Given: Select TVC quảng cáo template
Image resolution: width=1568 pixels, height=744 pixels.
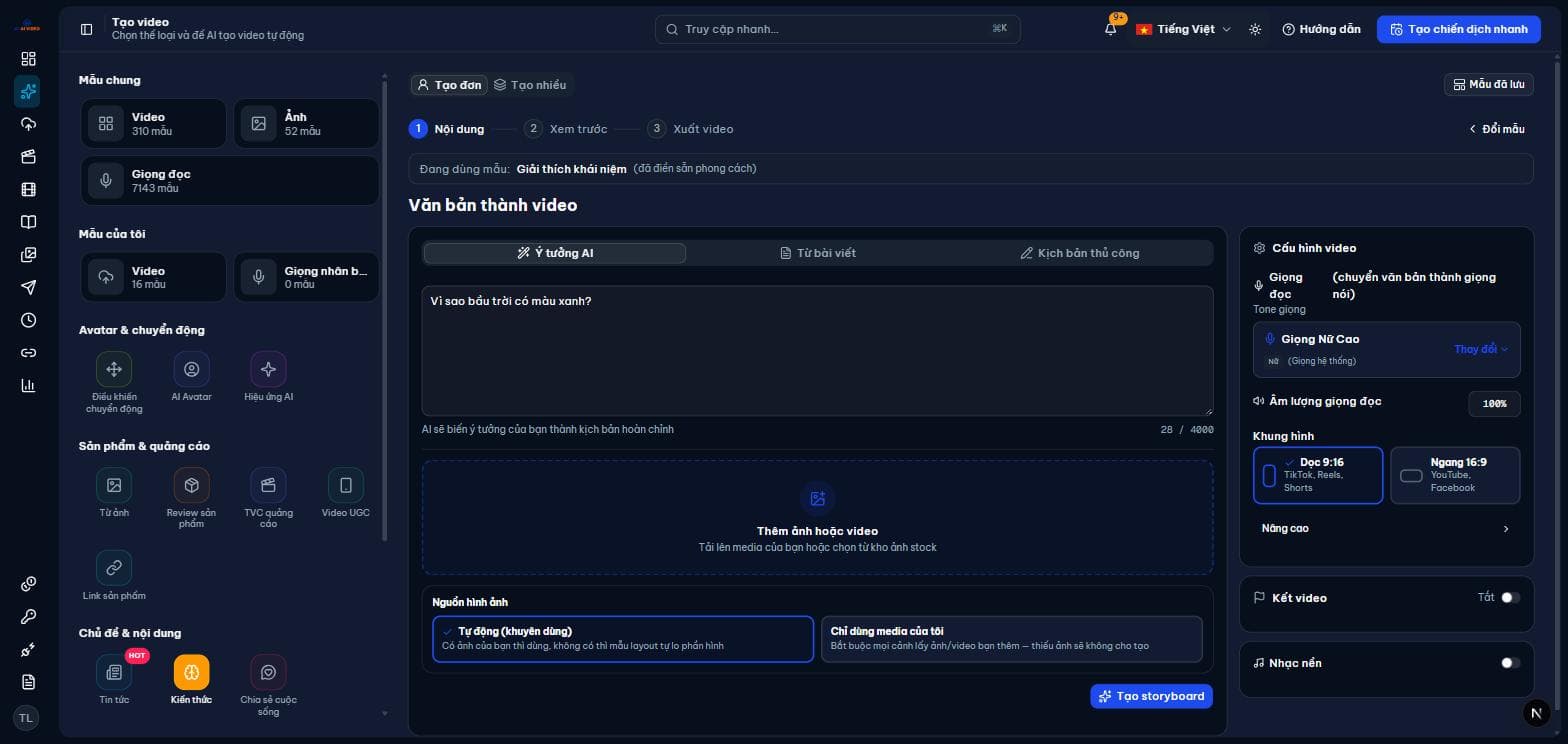Looking at the screenshot, I should (268, 485).
